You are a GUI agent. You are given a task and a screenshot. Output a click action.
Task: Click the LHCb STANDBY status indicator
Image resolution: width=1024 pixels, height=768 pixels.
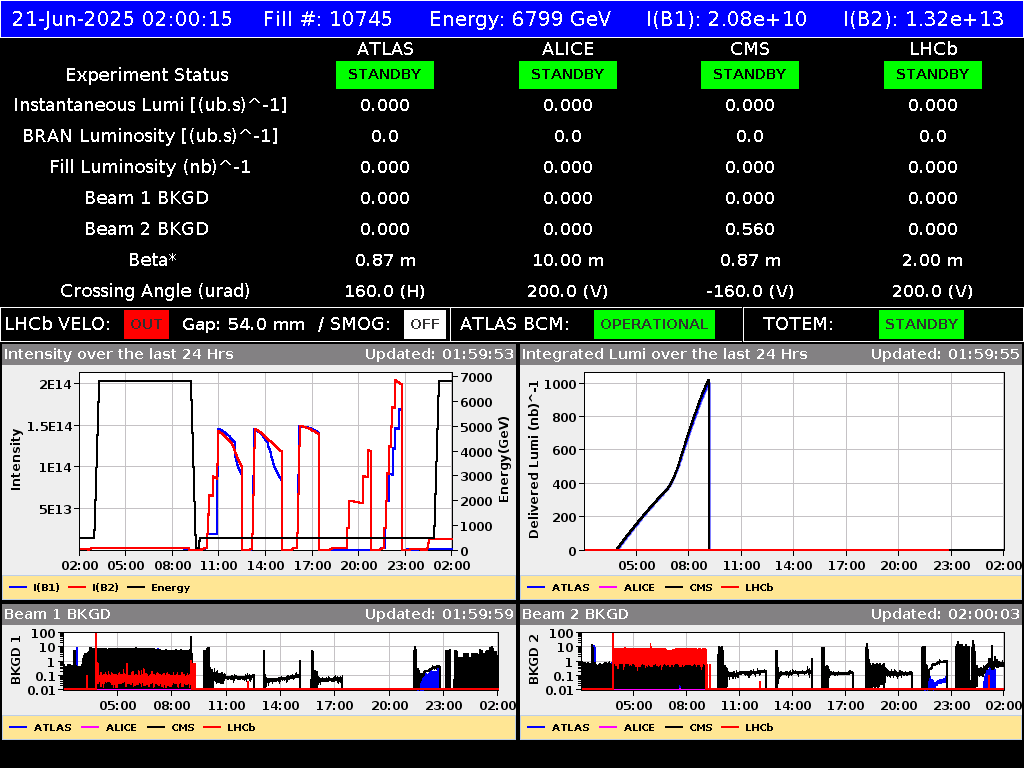click(x=933, y=75)
